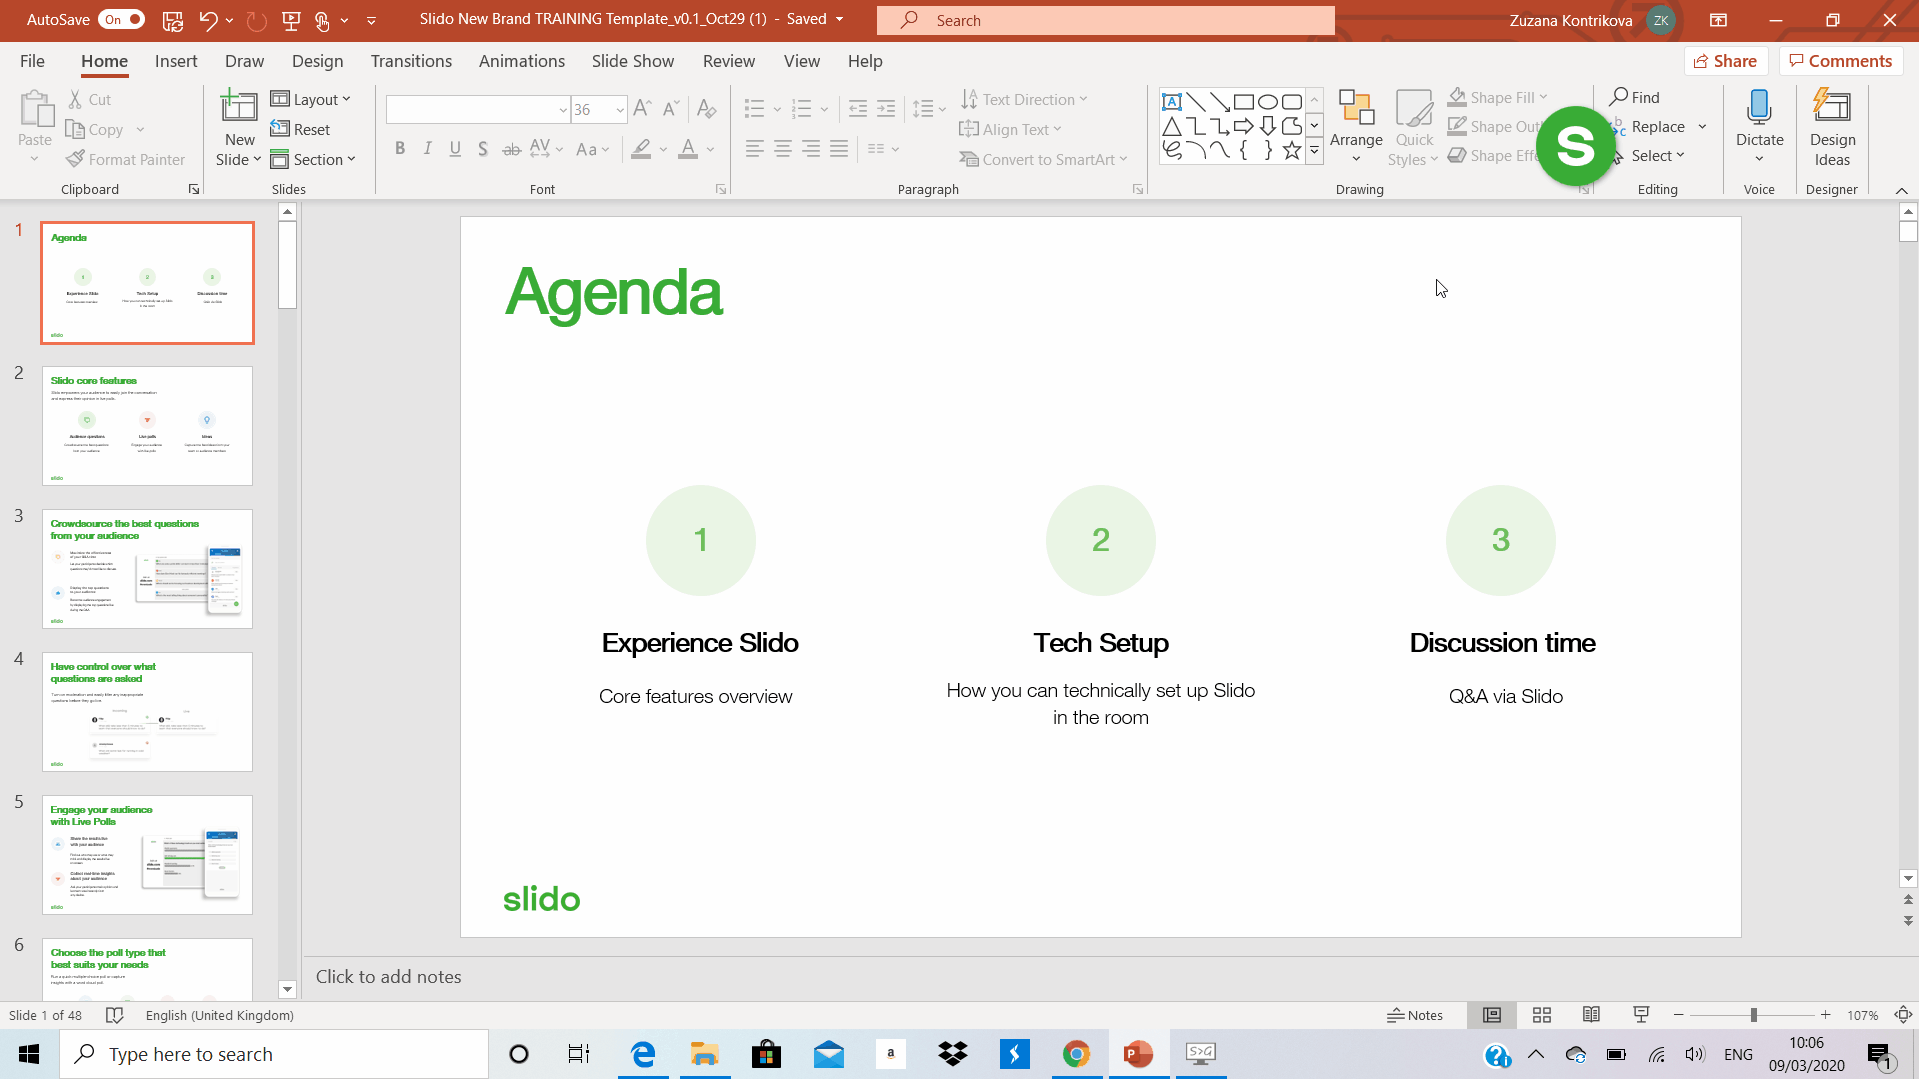Toggle Underline formatting
1919x1079 pixels.
tap(455, 149)
